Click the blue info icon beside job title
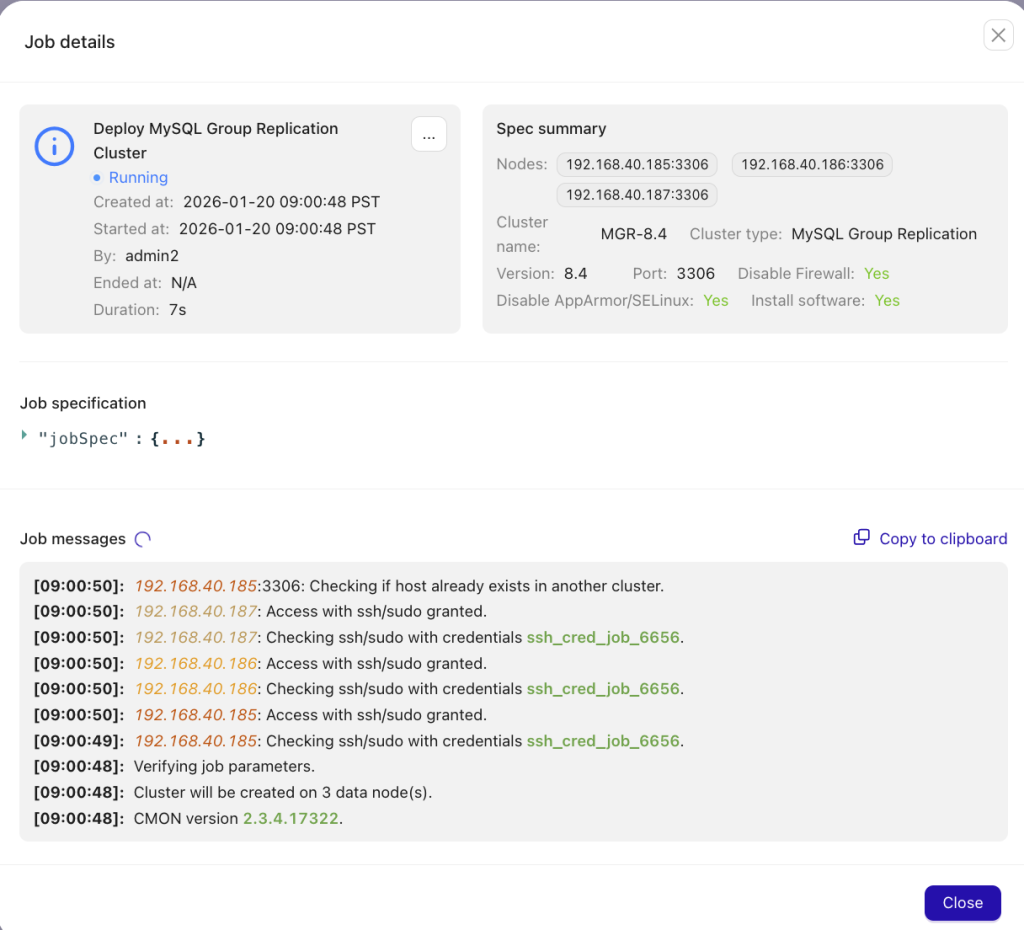1024x930 pixels. (x=54, y=146)
